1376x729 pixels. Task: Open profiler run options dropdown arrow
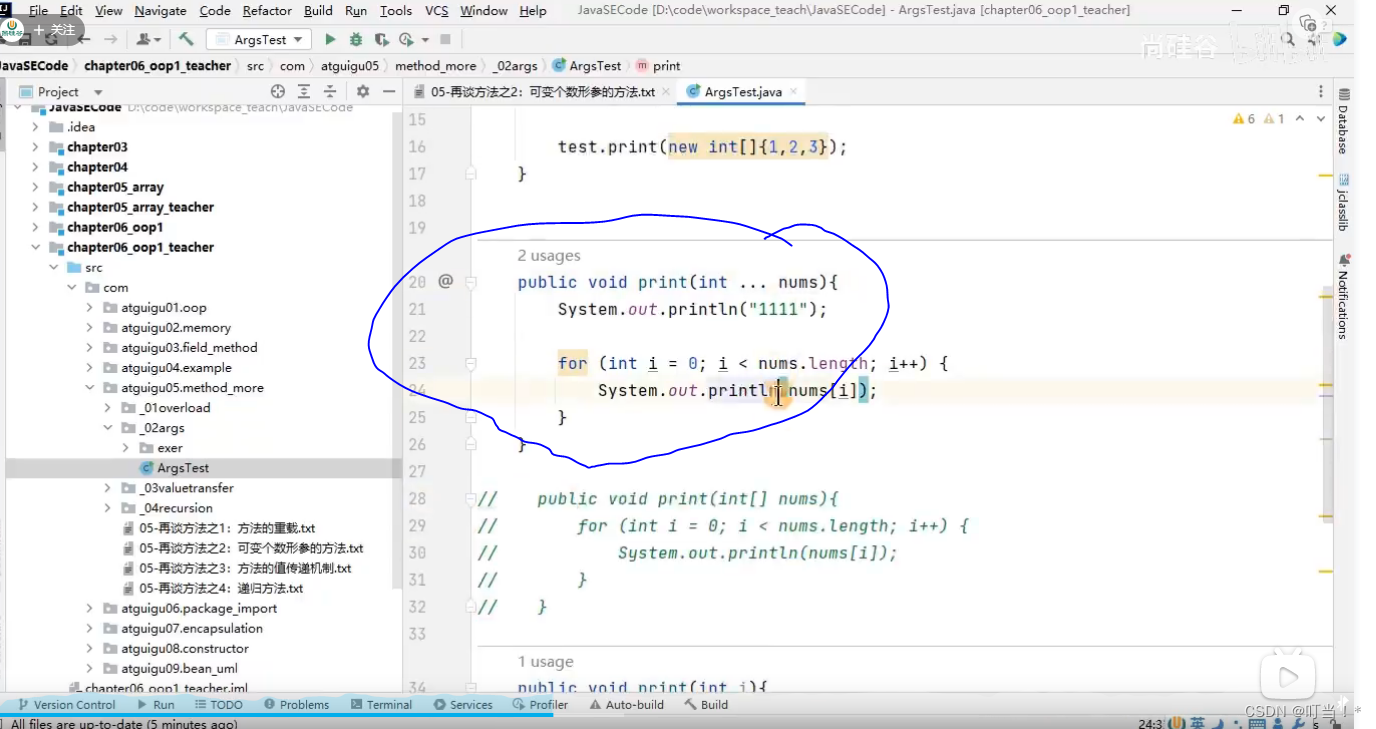coord(425,40)
